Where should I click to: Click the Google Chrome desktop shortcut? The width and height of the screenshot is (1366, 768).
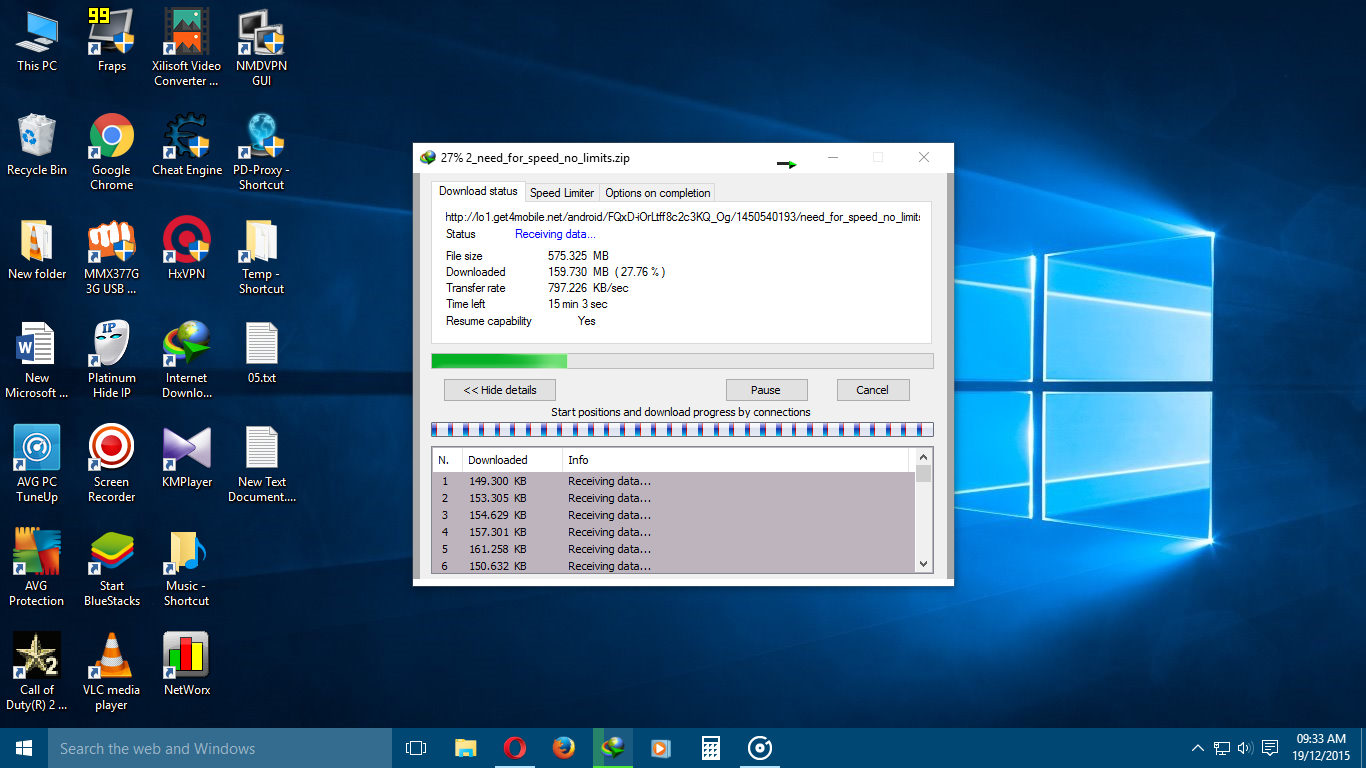[x=112, y=152]
